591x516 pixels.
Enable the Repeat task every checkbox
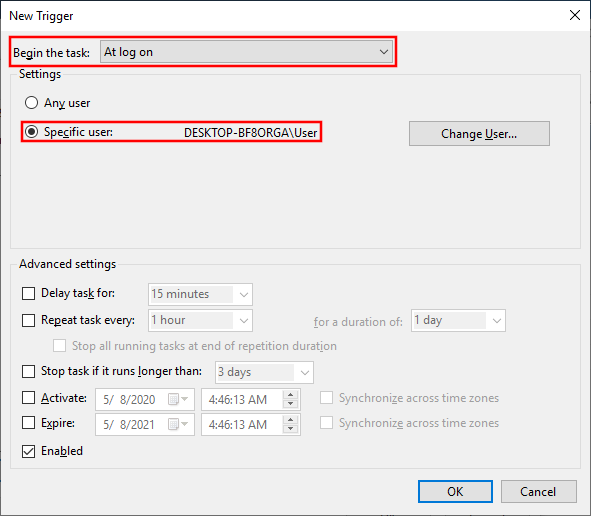[x=29, y=320]
